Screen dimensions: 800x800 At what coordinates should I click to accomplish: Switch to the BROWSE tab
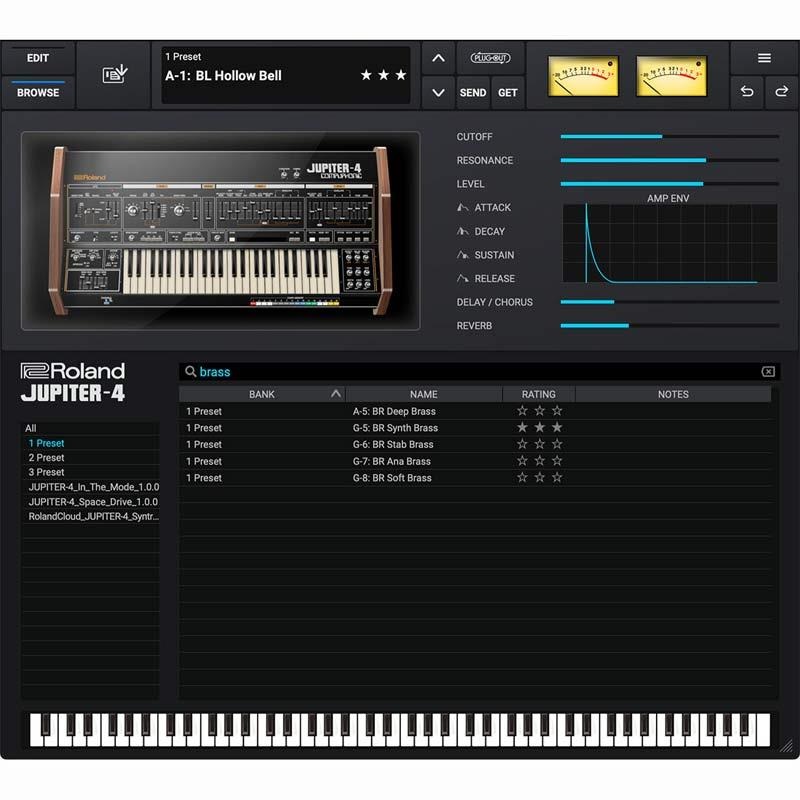[39, 93]
